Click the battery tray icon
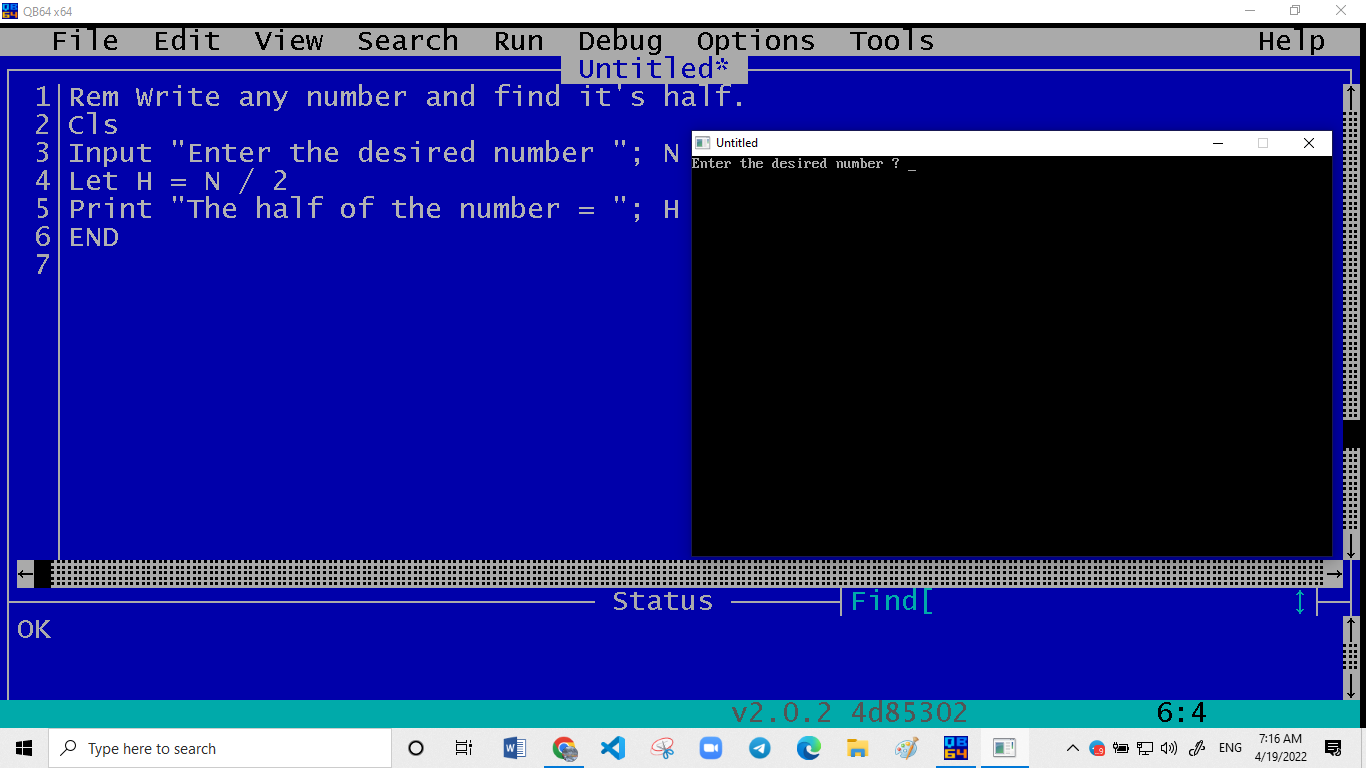Viewport: 1366px width, 768px height. point(1121,748)
